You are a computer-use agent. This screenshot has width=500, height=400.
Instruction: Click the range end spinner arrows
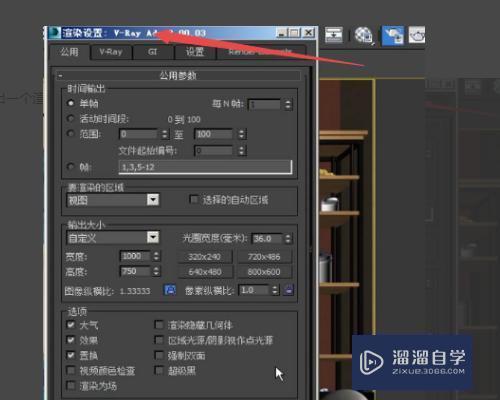click(242, 134)
